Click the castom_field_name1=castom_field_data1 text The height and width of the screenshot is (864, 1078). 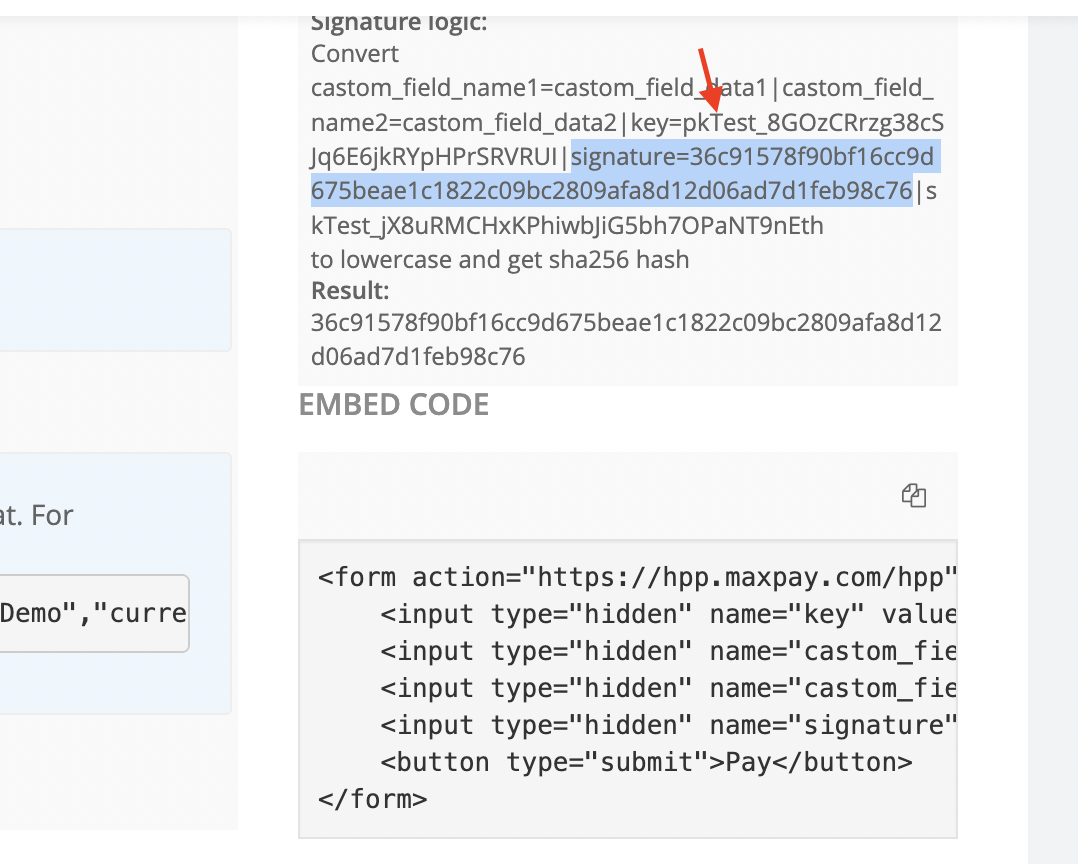point(538,88)
